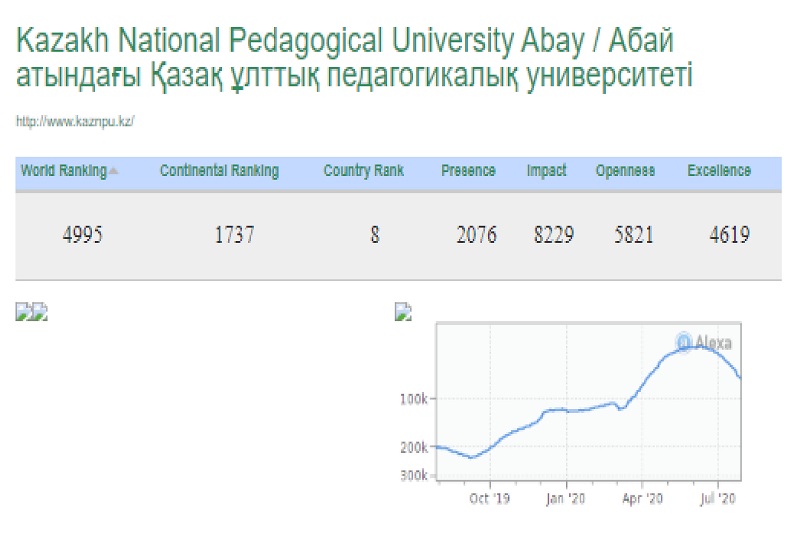800x551 pixels.
Task: Click the broken image icon above the chart
Action: (x=404, y=312)
